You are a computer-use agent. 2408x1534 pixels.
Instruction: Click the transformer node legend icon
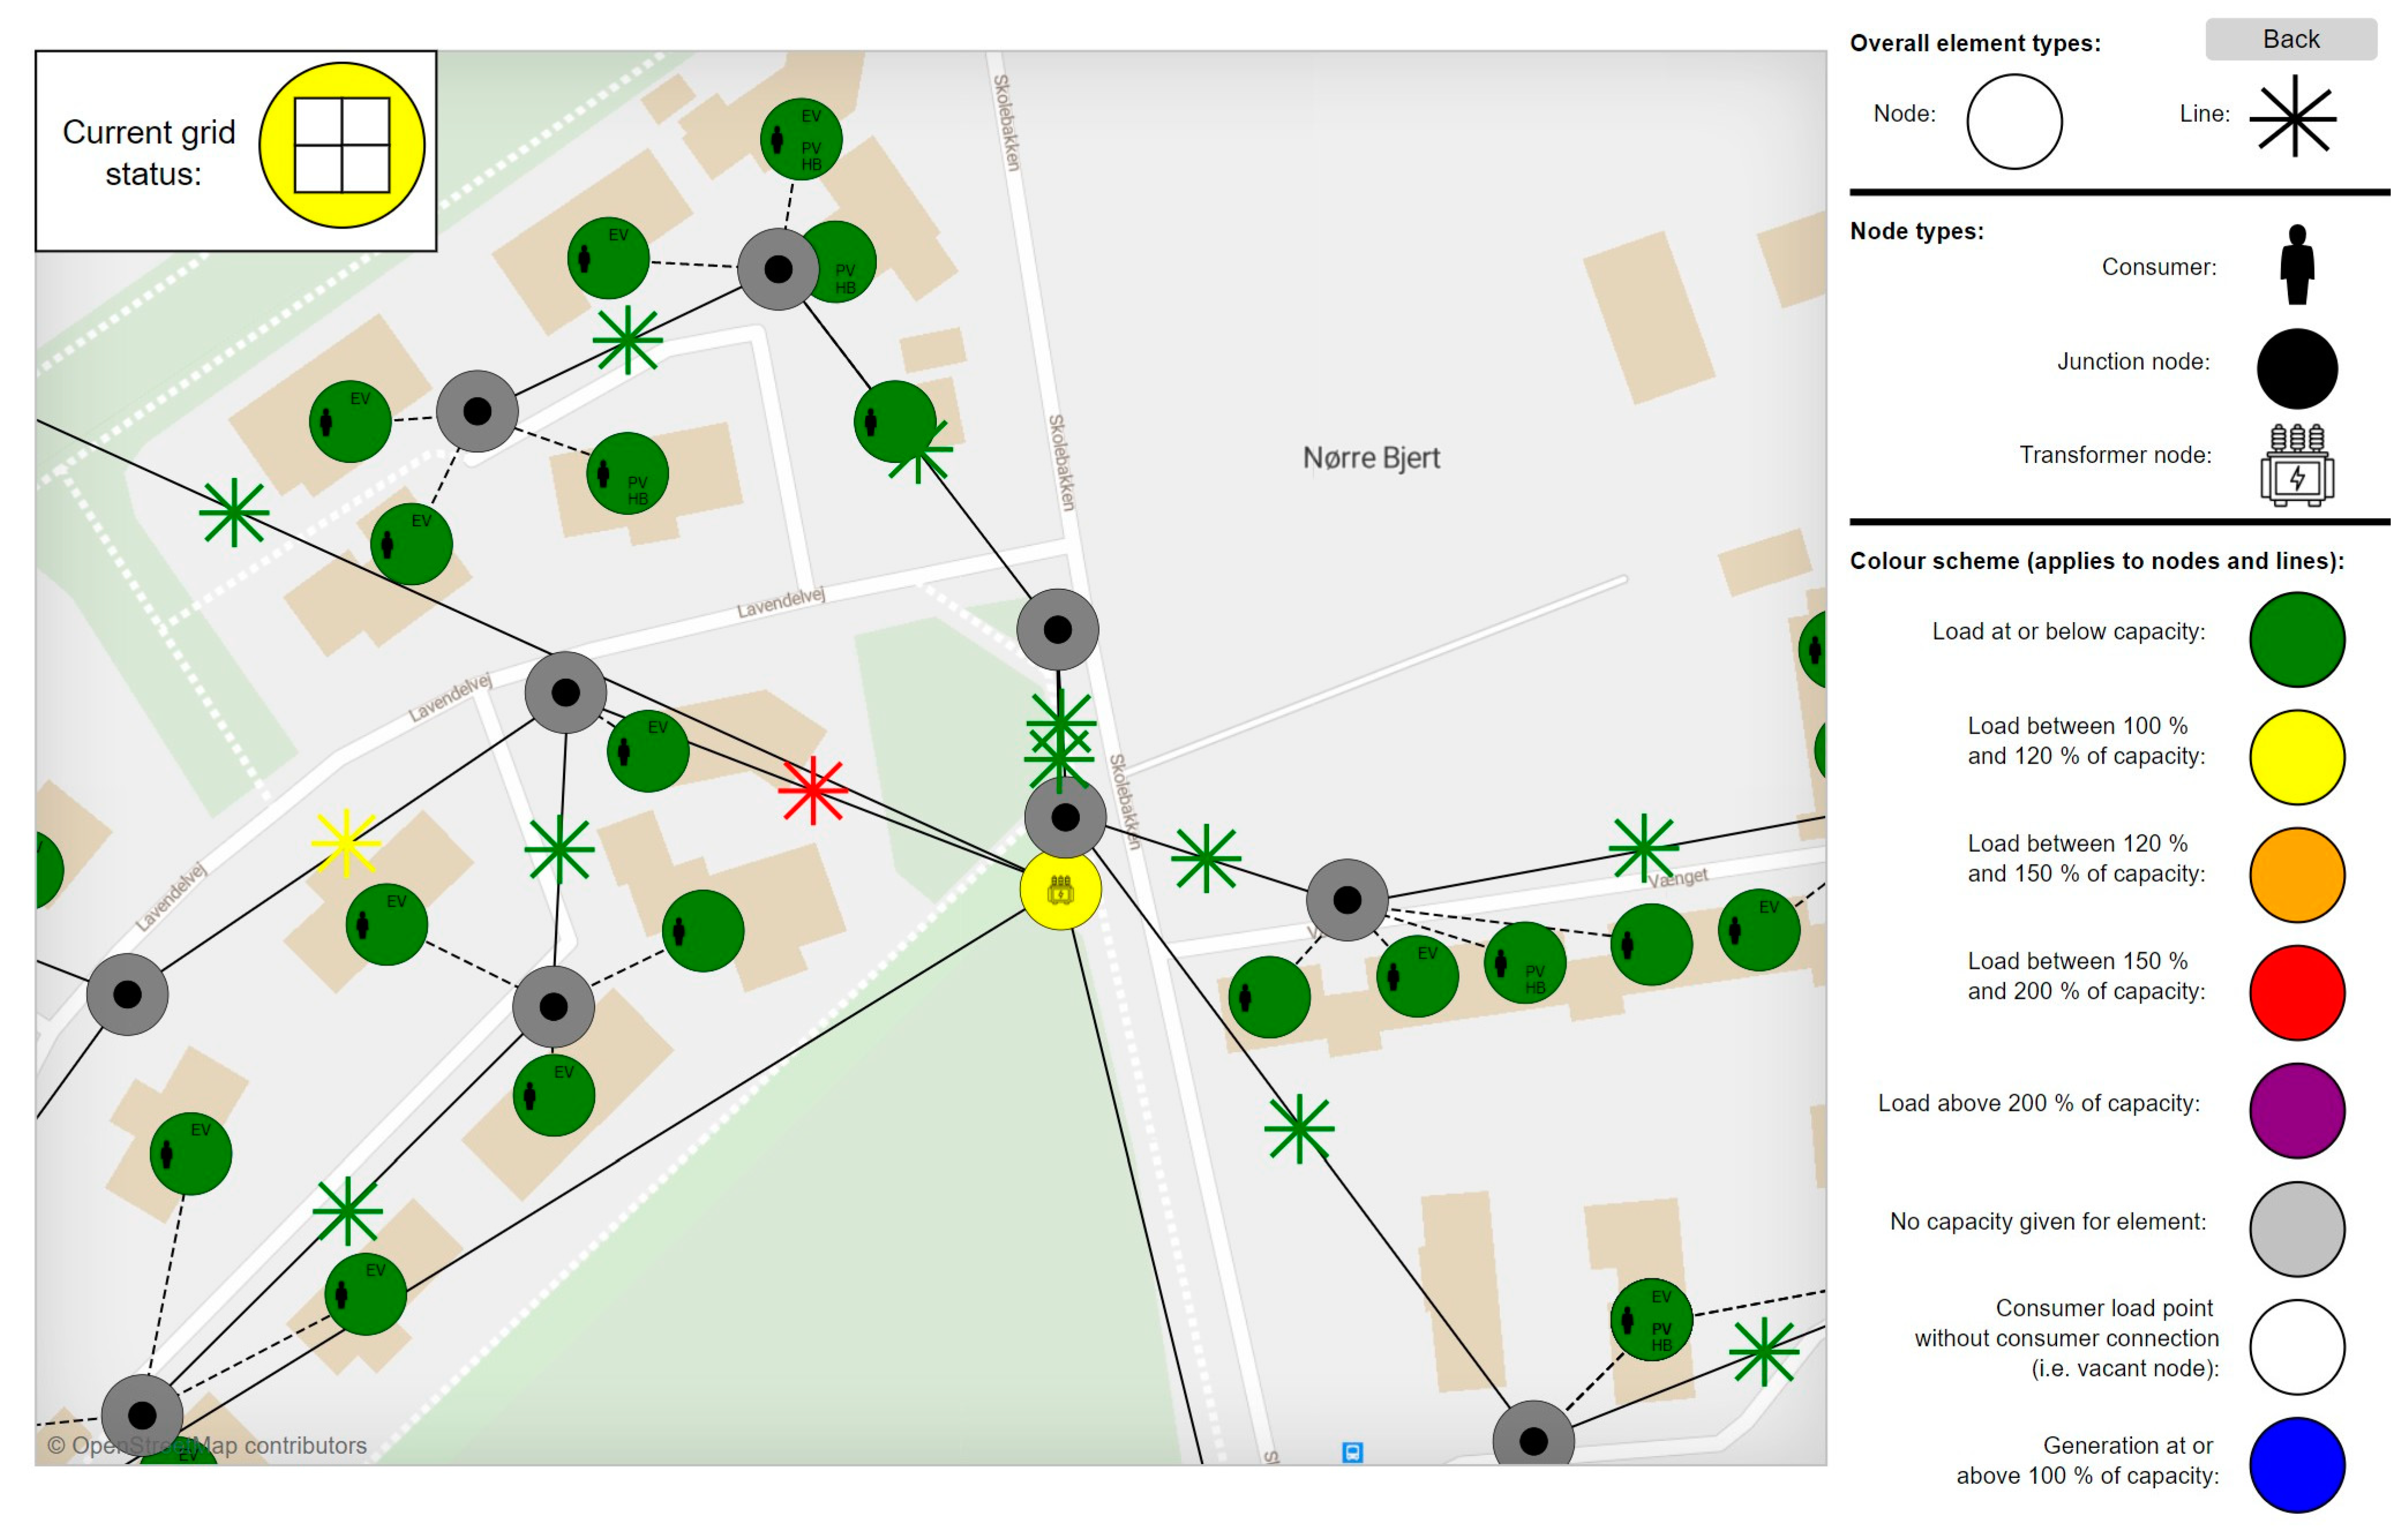[2297, 465]
